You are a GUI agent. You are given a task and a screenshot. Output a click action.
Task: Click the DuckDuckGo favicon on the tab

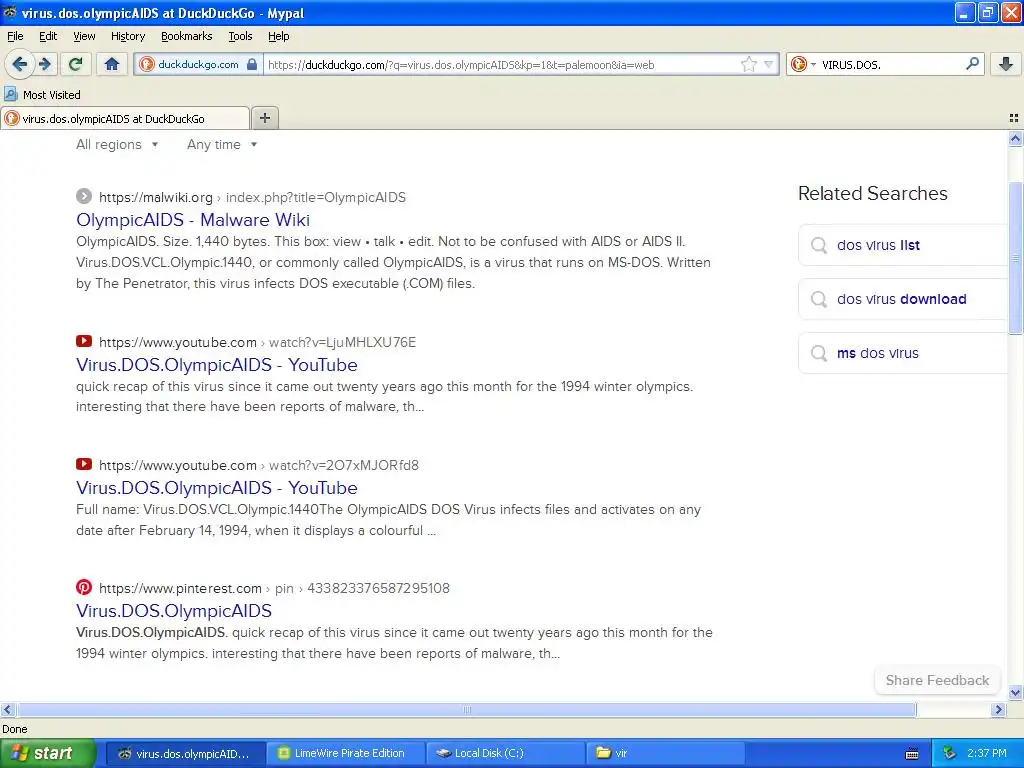coord(12,118)
